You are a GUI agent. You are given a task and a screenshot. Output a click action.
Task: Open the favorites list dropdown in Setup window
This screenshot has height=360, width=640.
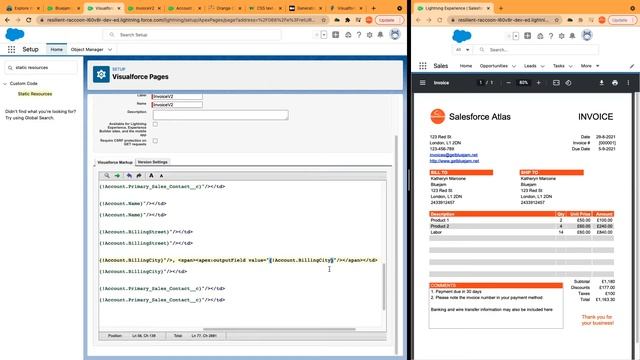[x=324, y=35]
